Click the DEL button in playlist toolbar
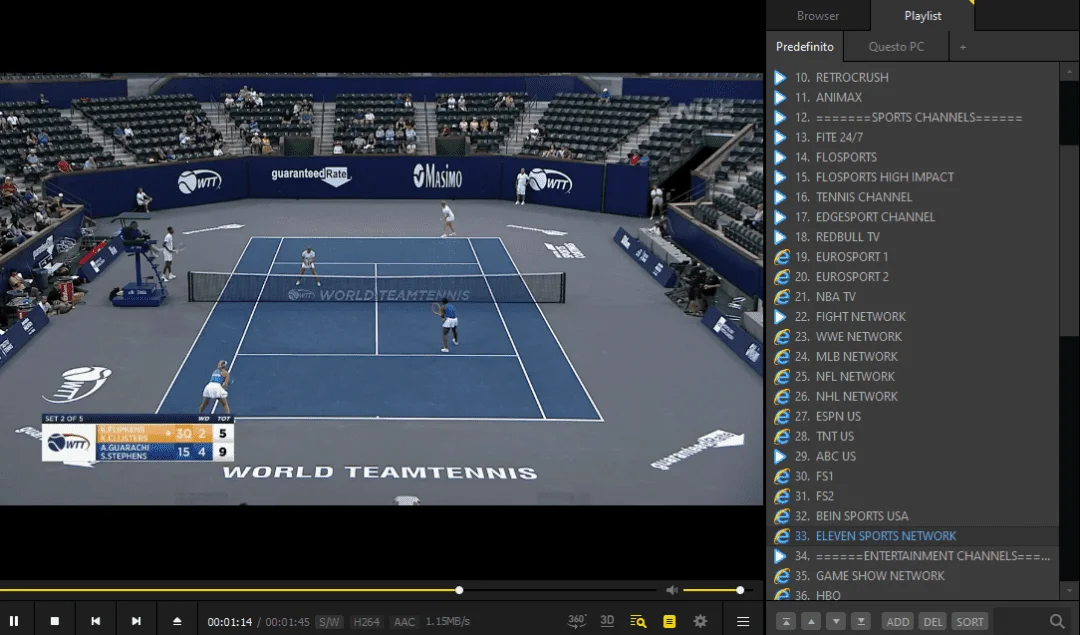The width and height of the screenshot is (1080, 635). point(933,621)
